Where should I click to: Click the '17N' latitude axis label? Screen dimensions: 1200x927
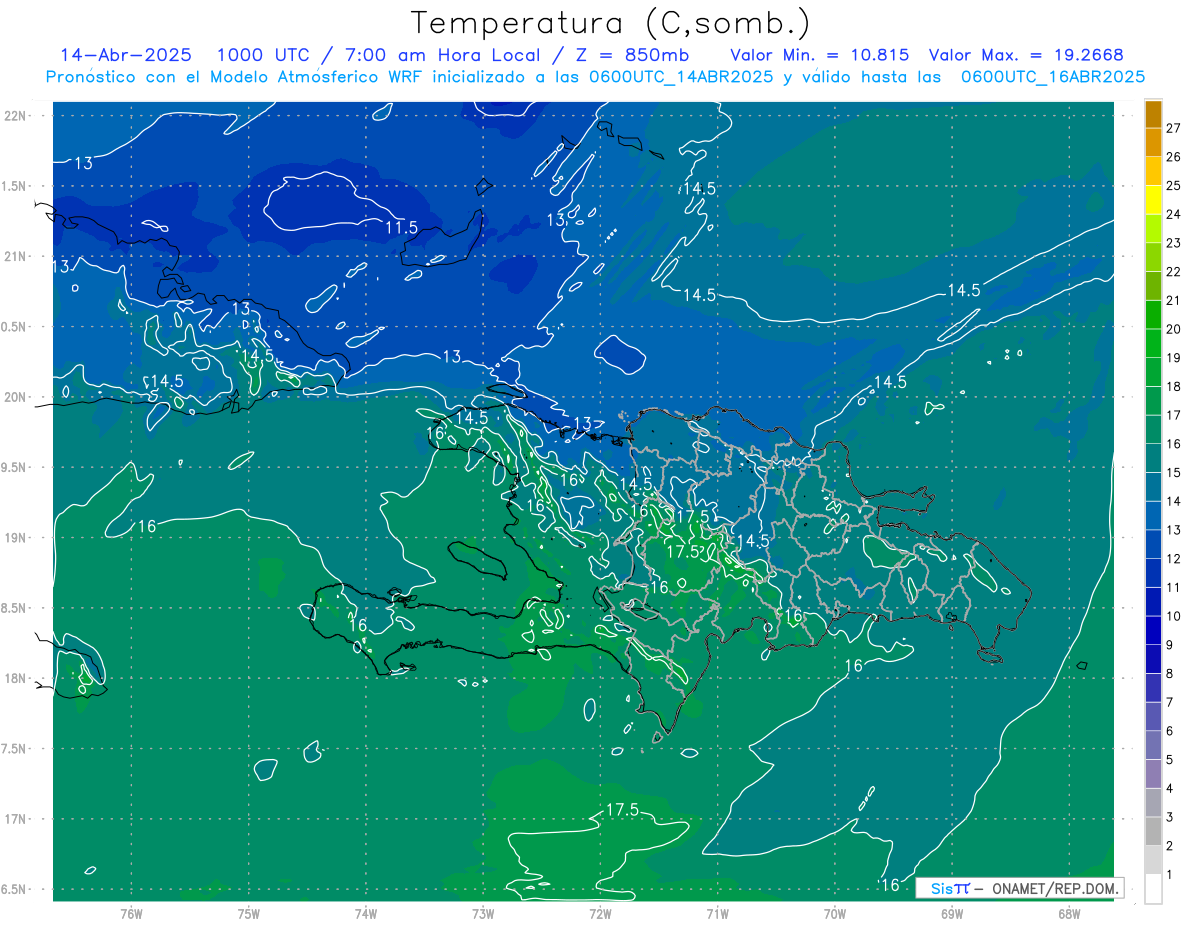(15, 820)
